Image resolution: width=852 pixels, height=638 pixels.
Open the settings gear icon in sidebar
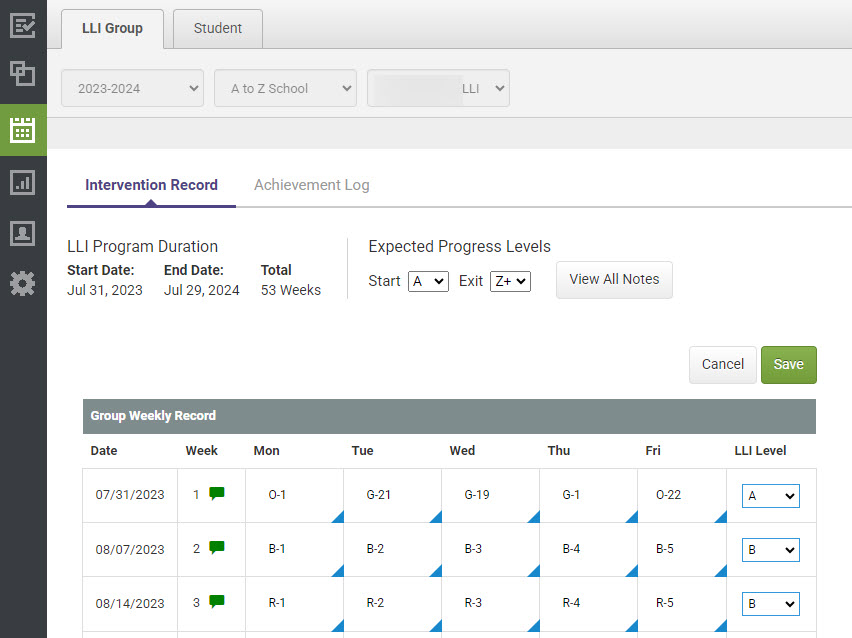pos(23,284)
